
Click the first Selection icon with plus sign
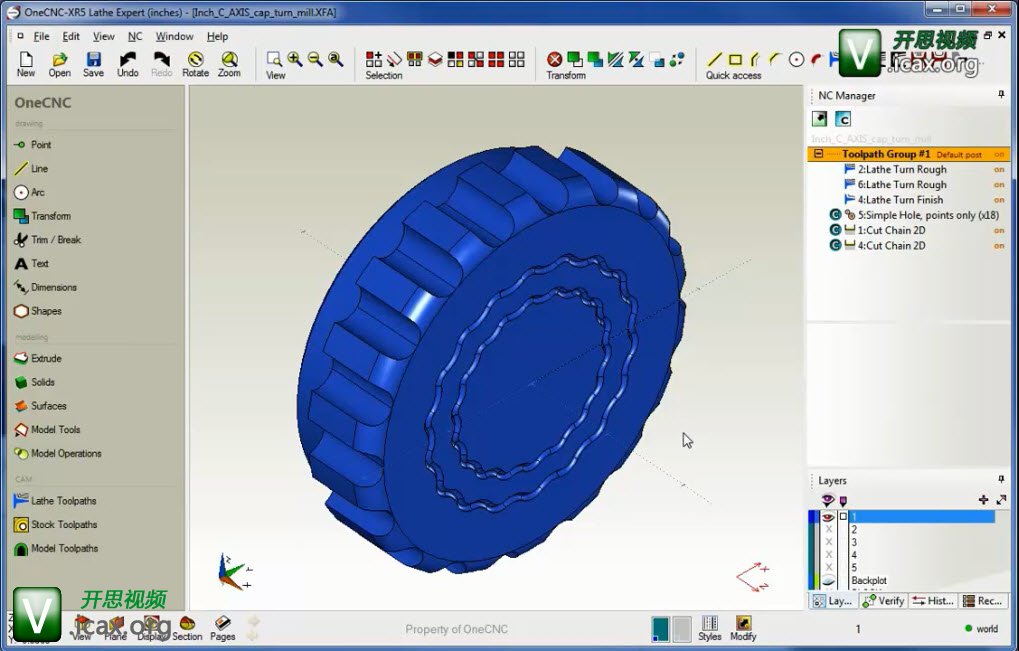(x=374, y=60)
